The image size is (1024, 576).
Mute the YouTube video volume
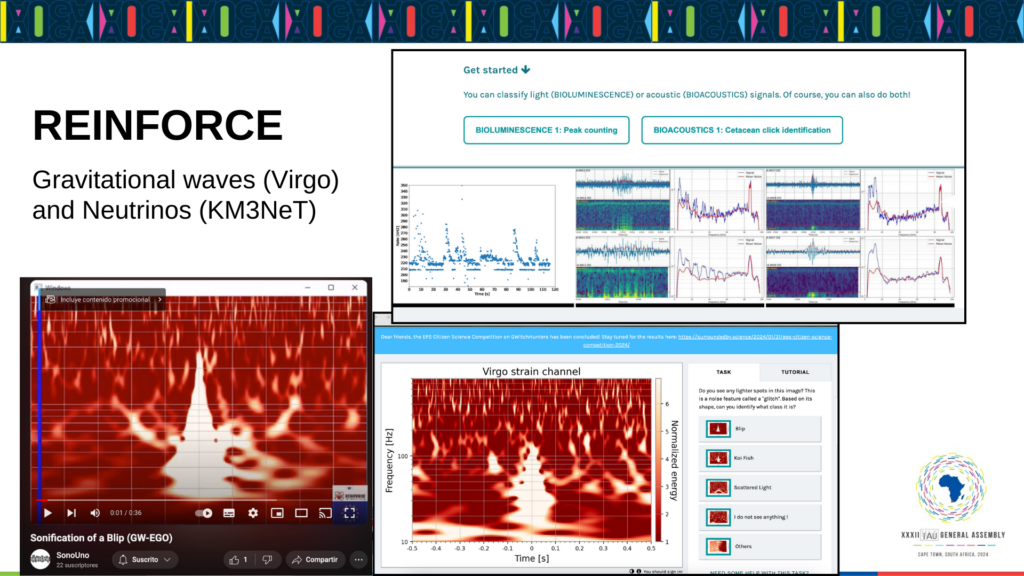coord(95,513)
